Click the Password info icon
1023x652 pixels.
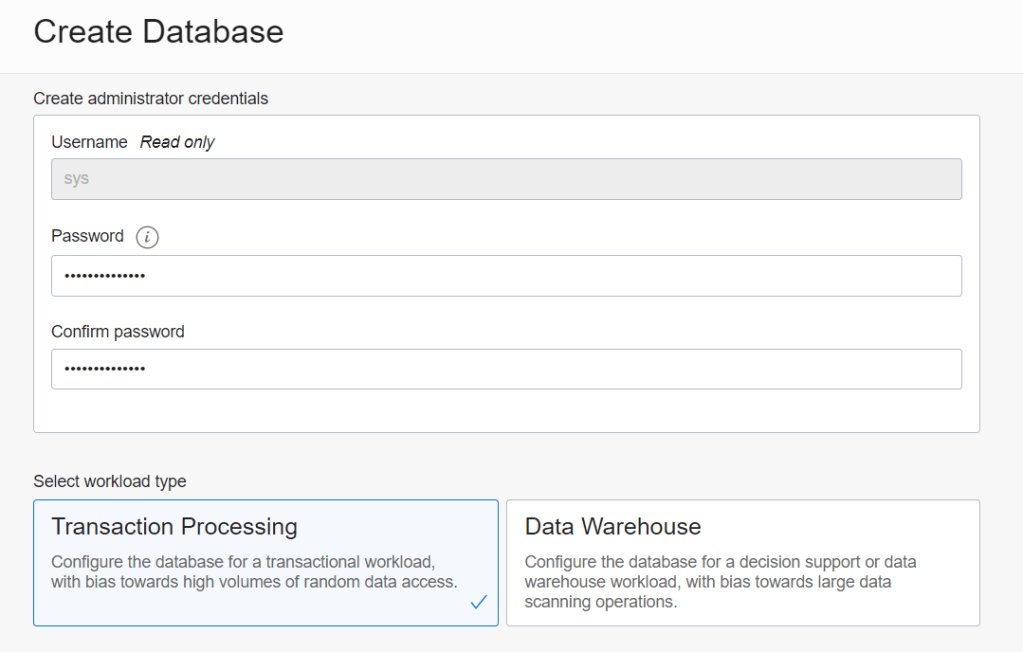147,237
